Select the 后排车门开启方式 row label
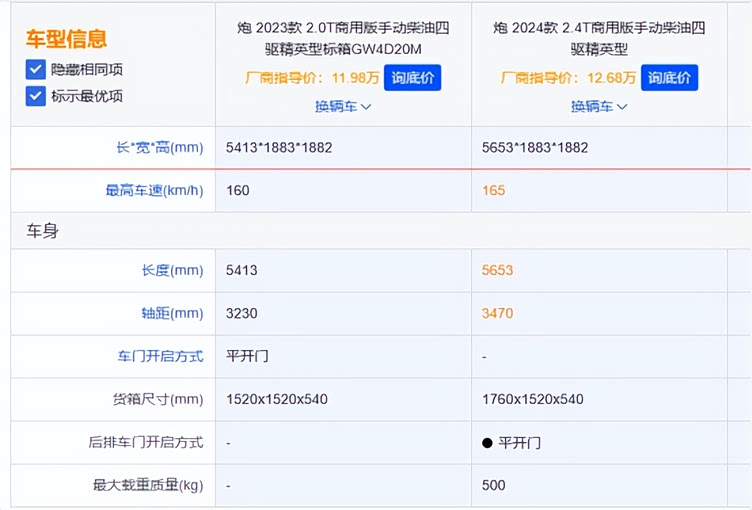Image resolution: width=752 pixels, height=510 pixels. click(x=146, y=442)
